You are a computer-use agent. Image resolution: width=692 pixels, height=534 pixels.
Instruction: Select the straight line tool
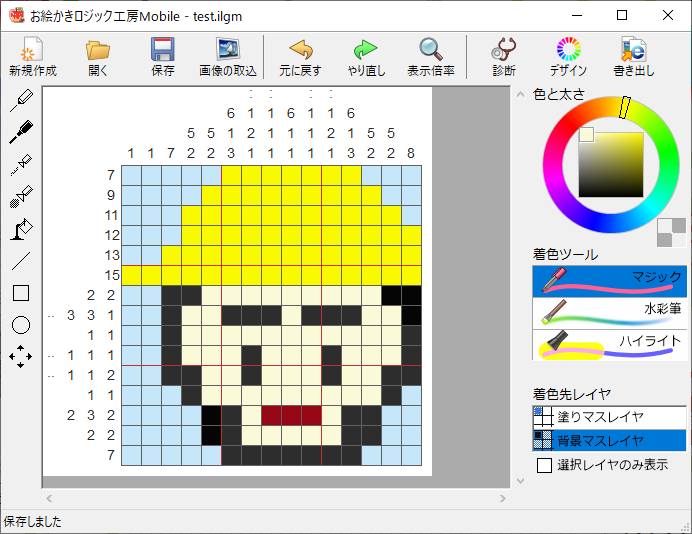click(x=21, y=261)
